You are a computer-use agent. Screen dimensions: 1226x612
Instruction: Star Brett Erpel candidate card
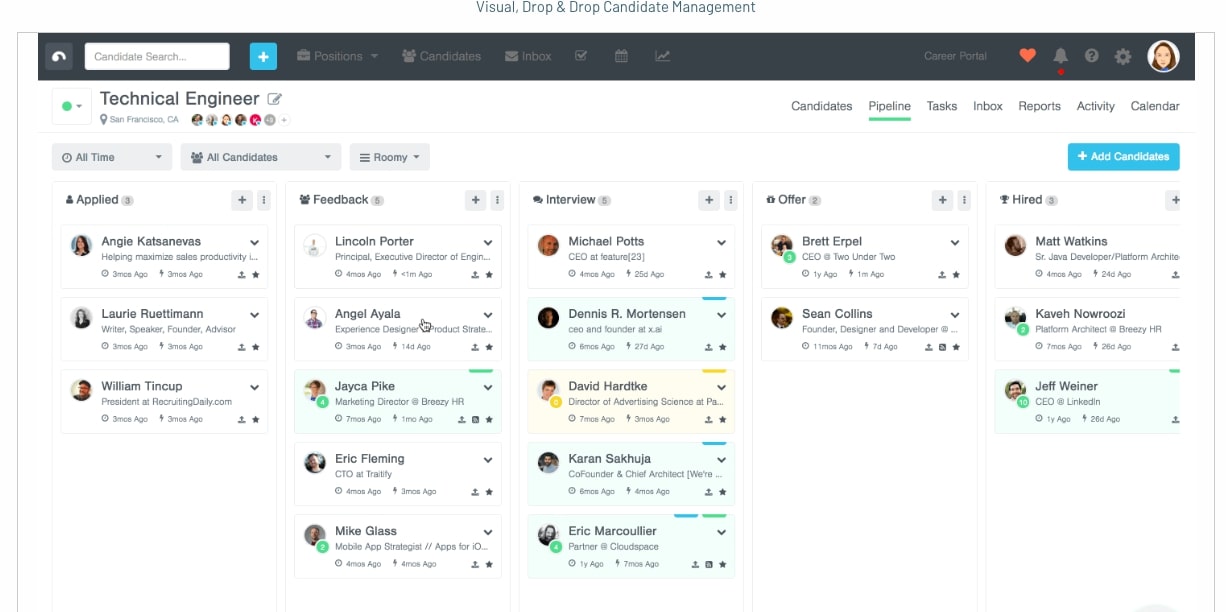956,274
